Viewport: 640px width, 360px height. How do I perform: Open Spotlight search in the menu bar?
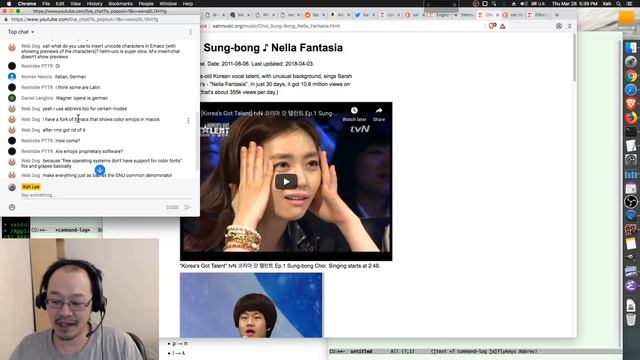(x=619, y=4)
